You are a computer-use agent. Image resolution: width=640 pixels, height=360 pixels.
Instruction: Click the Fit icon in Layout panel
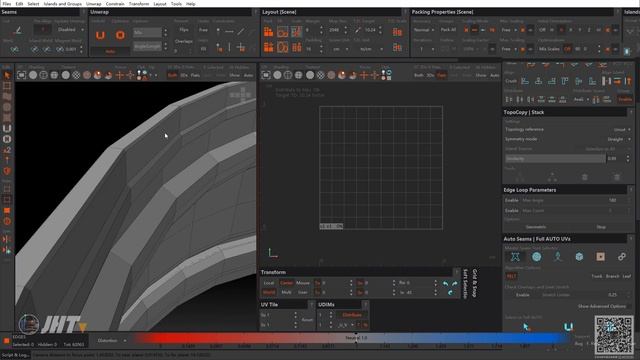282,31
